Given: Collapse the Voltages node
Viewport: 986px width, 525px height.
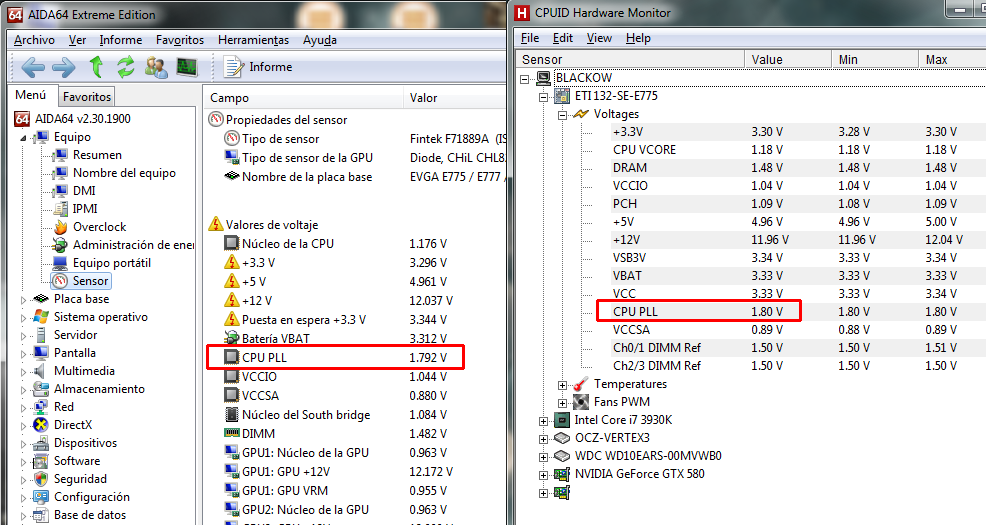Looking at the screenshot, I should tap(562, 115).
